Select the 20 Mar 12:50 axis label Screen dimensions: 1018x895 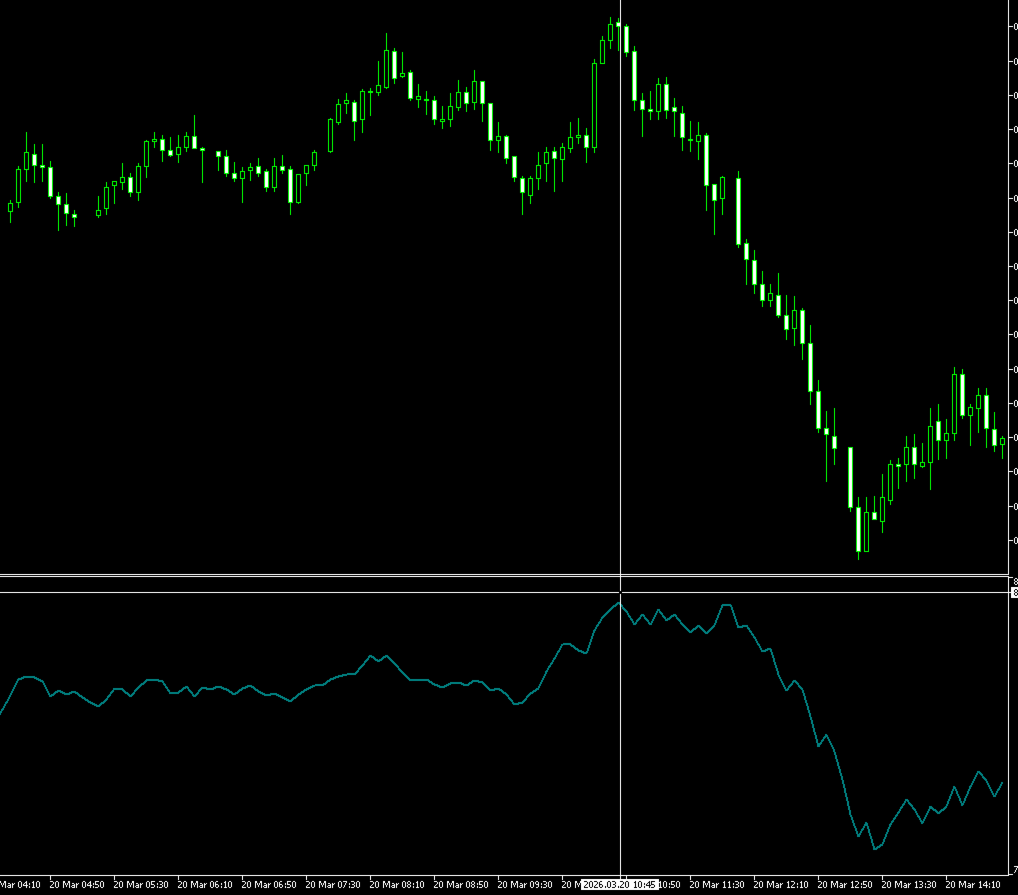point(845,885)
